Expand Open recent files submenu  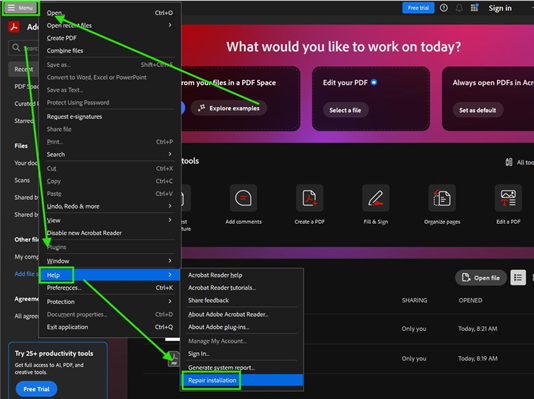tap(110, 25)
